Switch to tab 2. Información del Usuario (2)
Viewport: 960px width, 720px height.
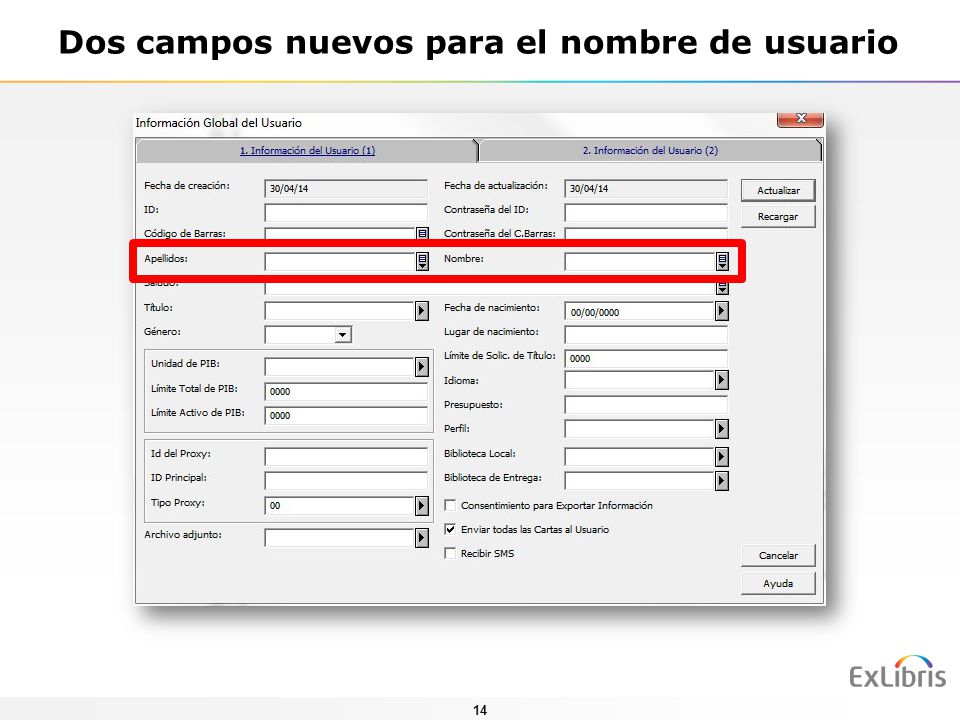point(650,151)
